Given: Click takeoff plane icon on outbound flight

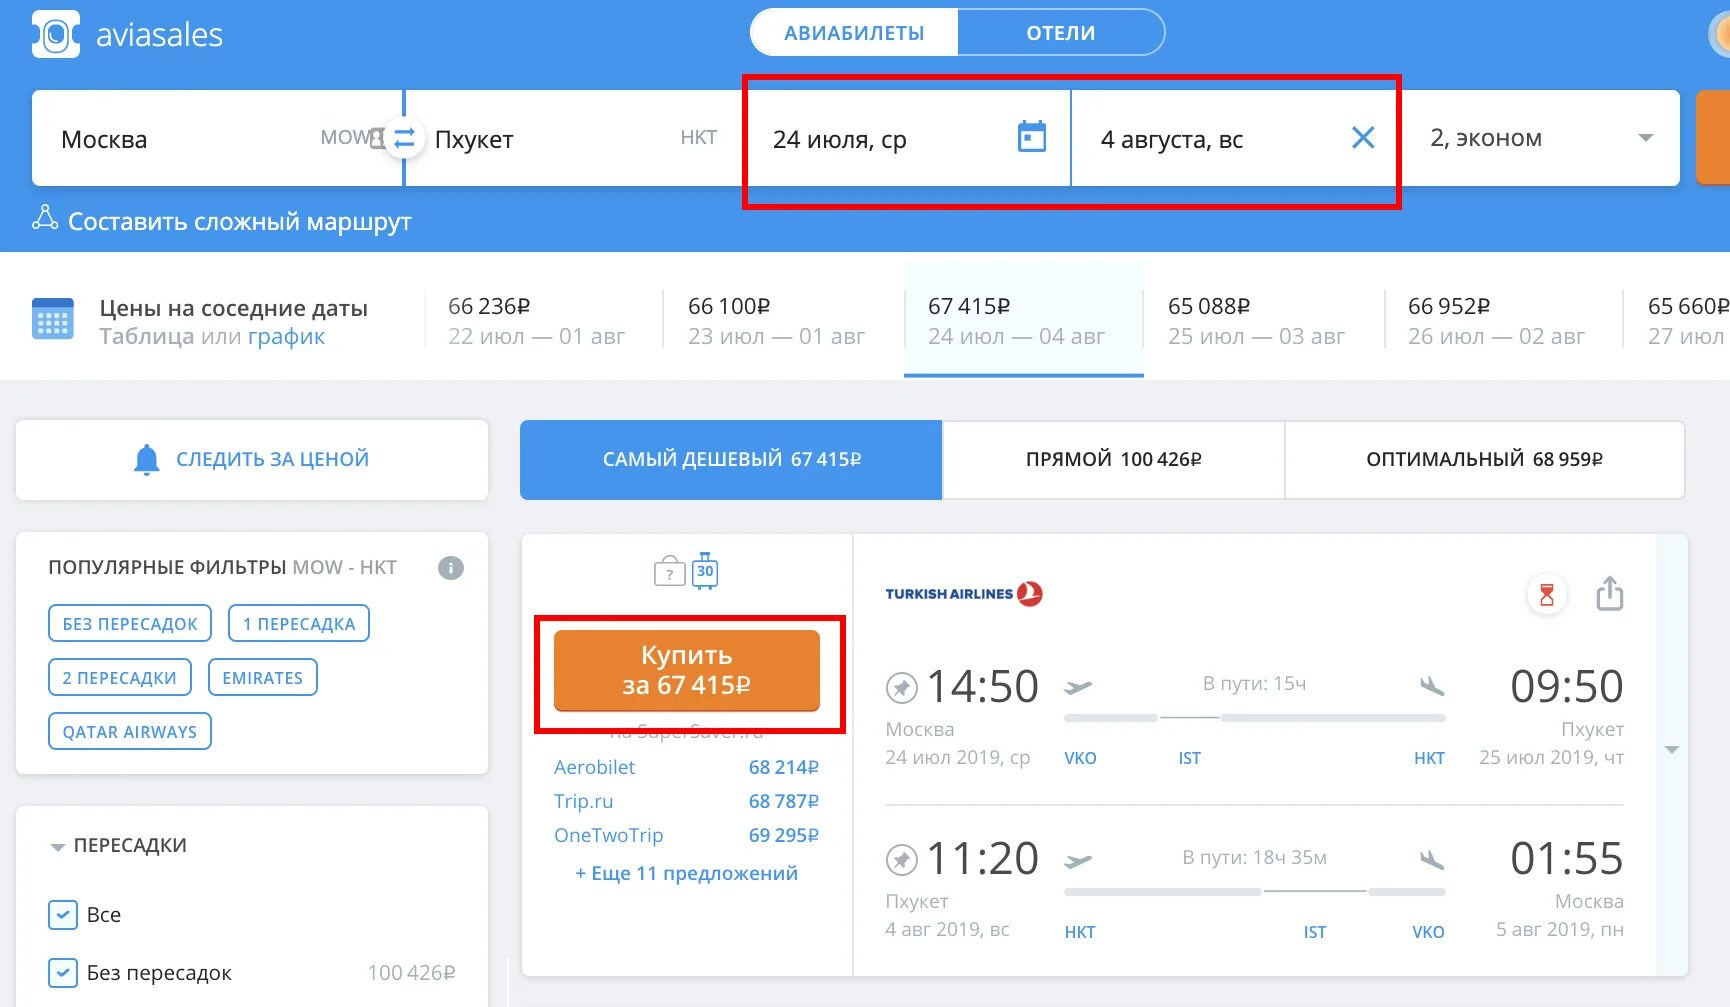Looking at the screenshot, I should coord(1078,687).
